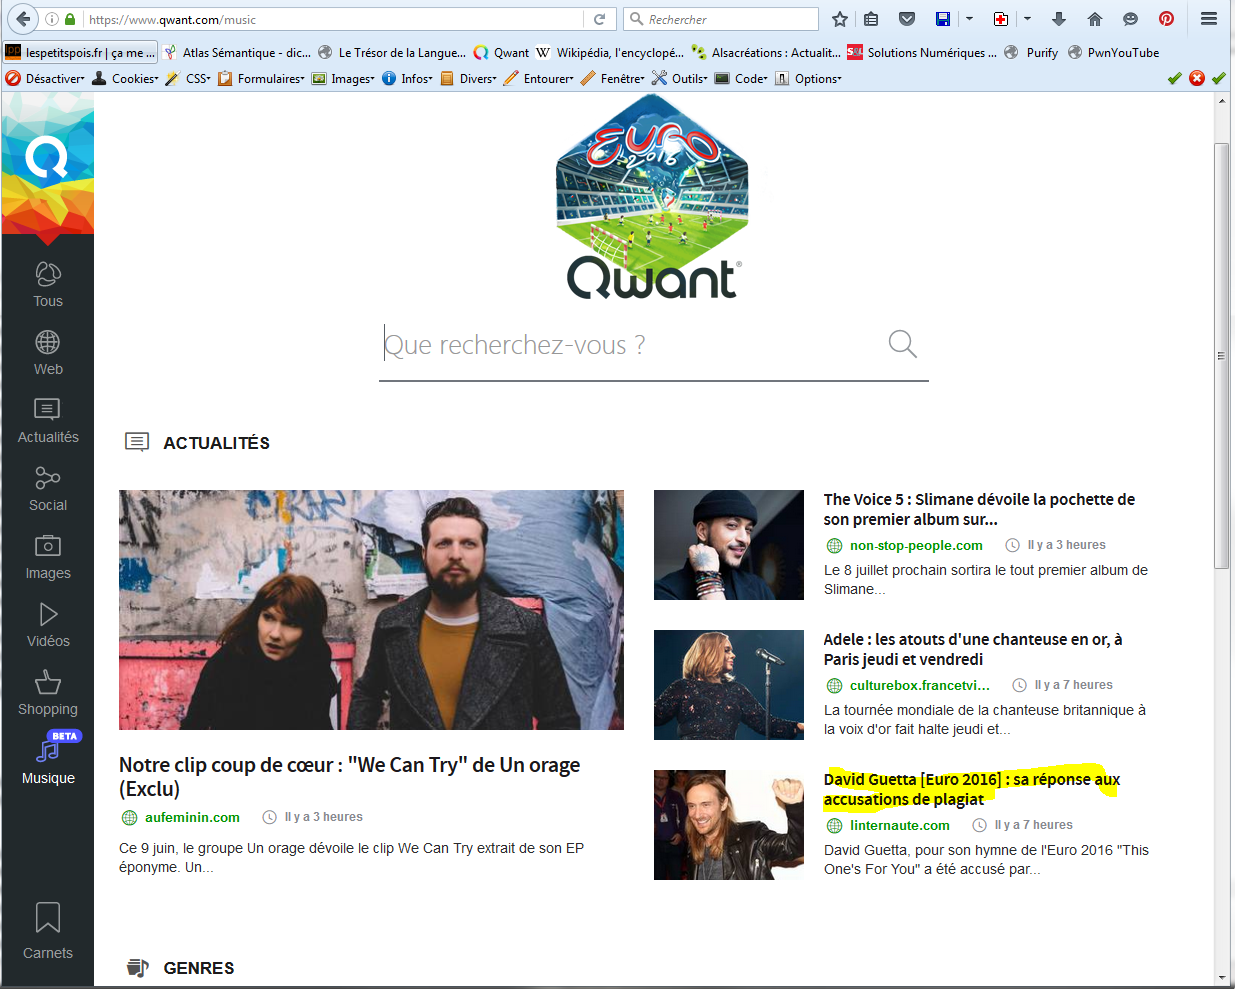
Task: Open the dropdown arrow beside the blue floppy disk icon
Action: click(x=969, y=19)
